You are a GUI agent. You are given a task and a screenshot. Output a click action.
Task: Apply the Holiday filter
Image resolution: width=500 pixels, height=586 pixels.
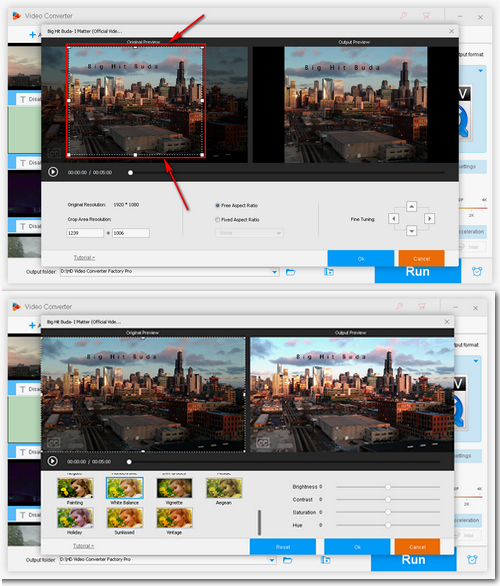75,518
